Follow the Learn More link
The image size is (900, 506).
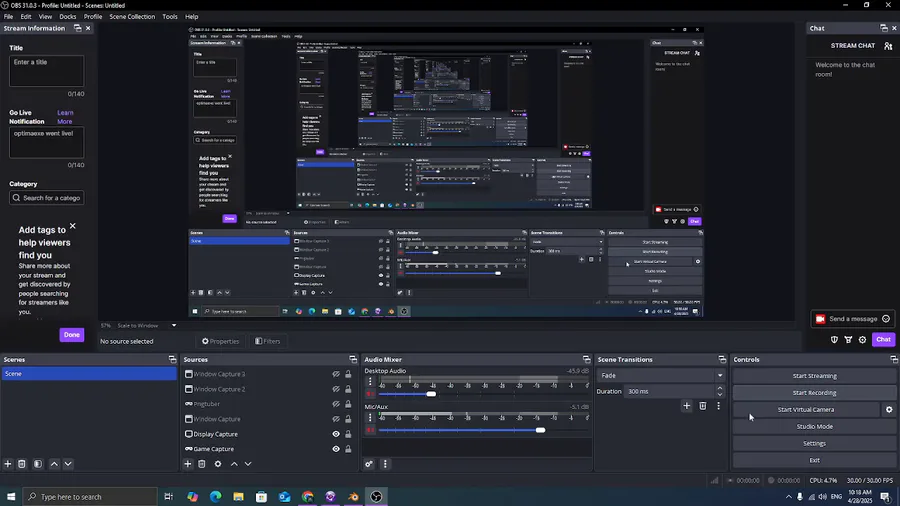[65, 117]
